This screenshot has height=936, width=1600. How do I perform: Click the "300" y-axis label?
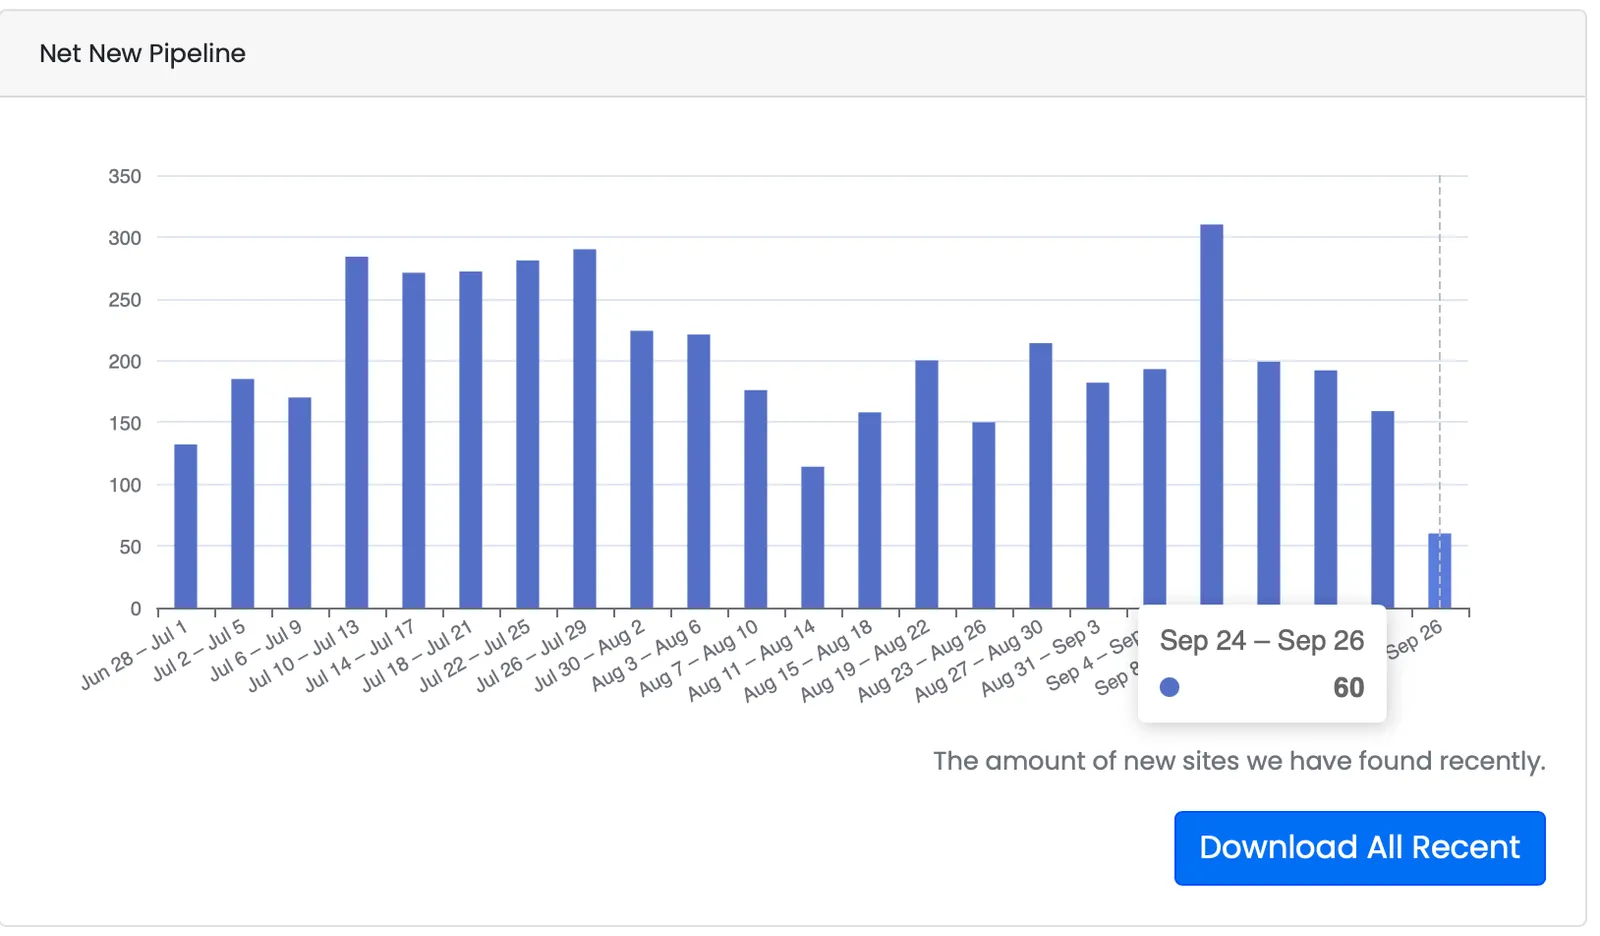coord(125,238)
